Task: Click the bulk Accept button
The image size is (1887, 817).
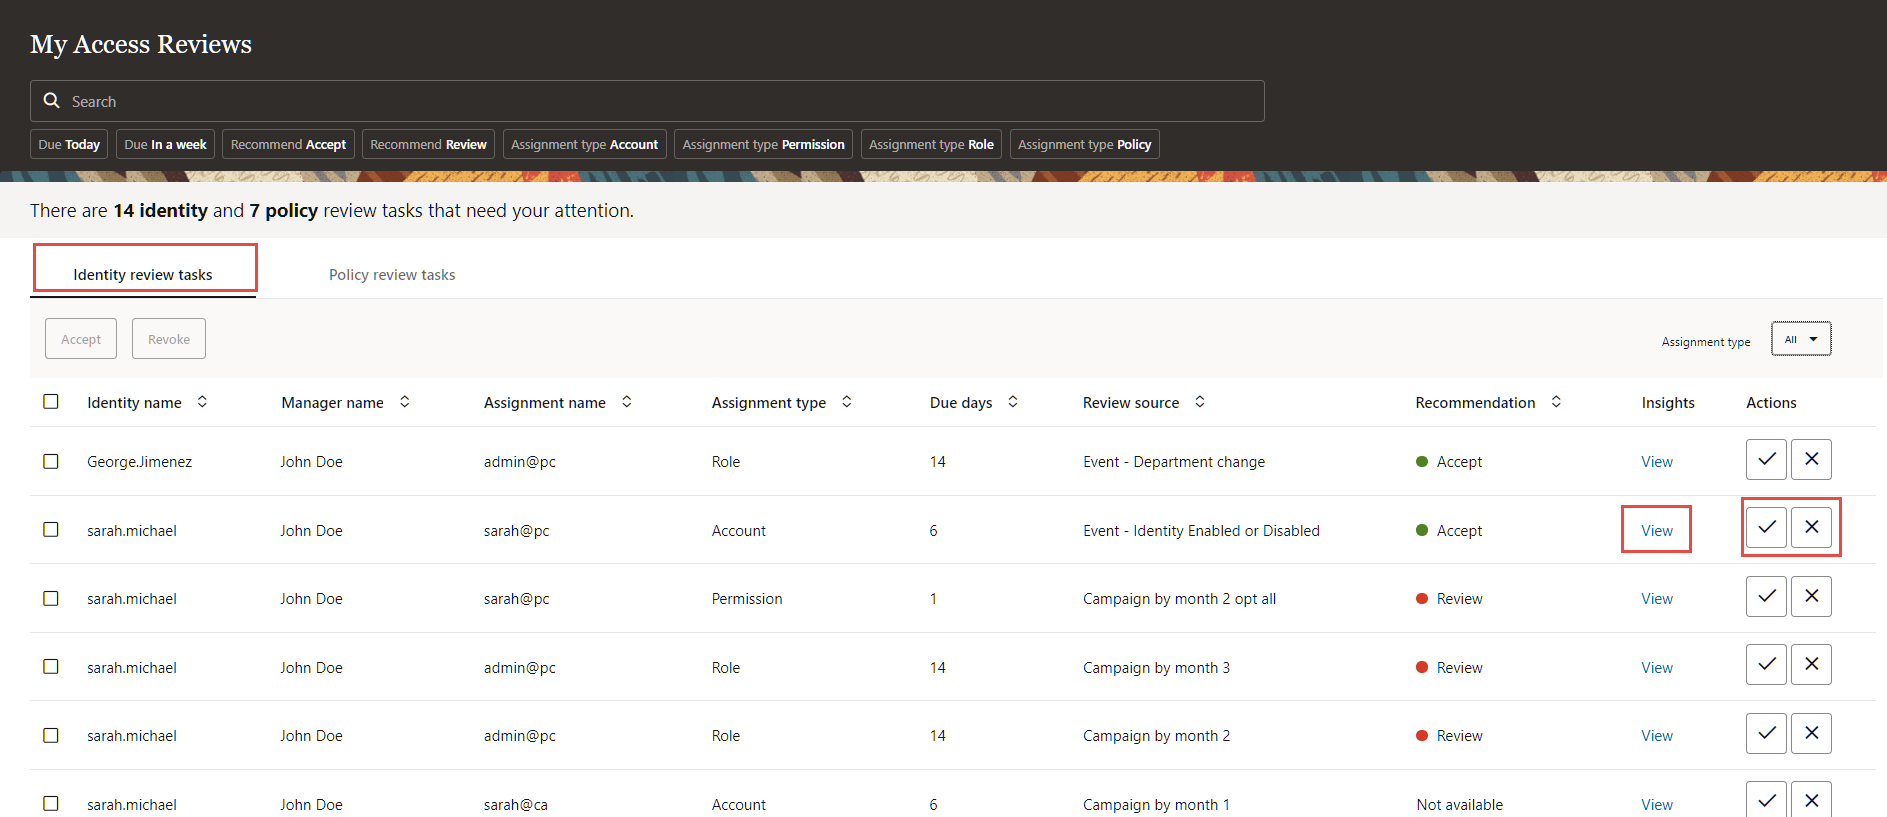Action: (81, 339)
